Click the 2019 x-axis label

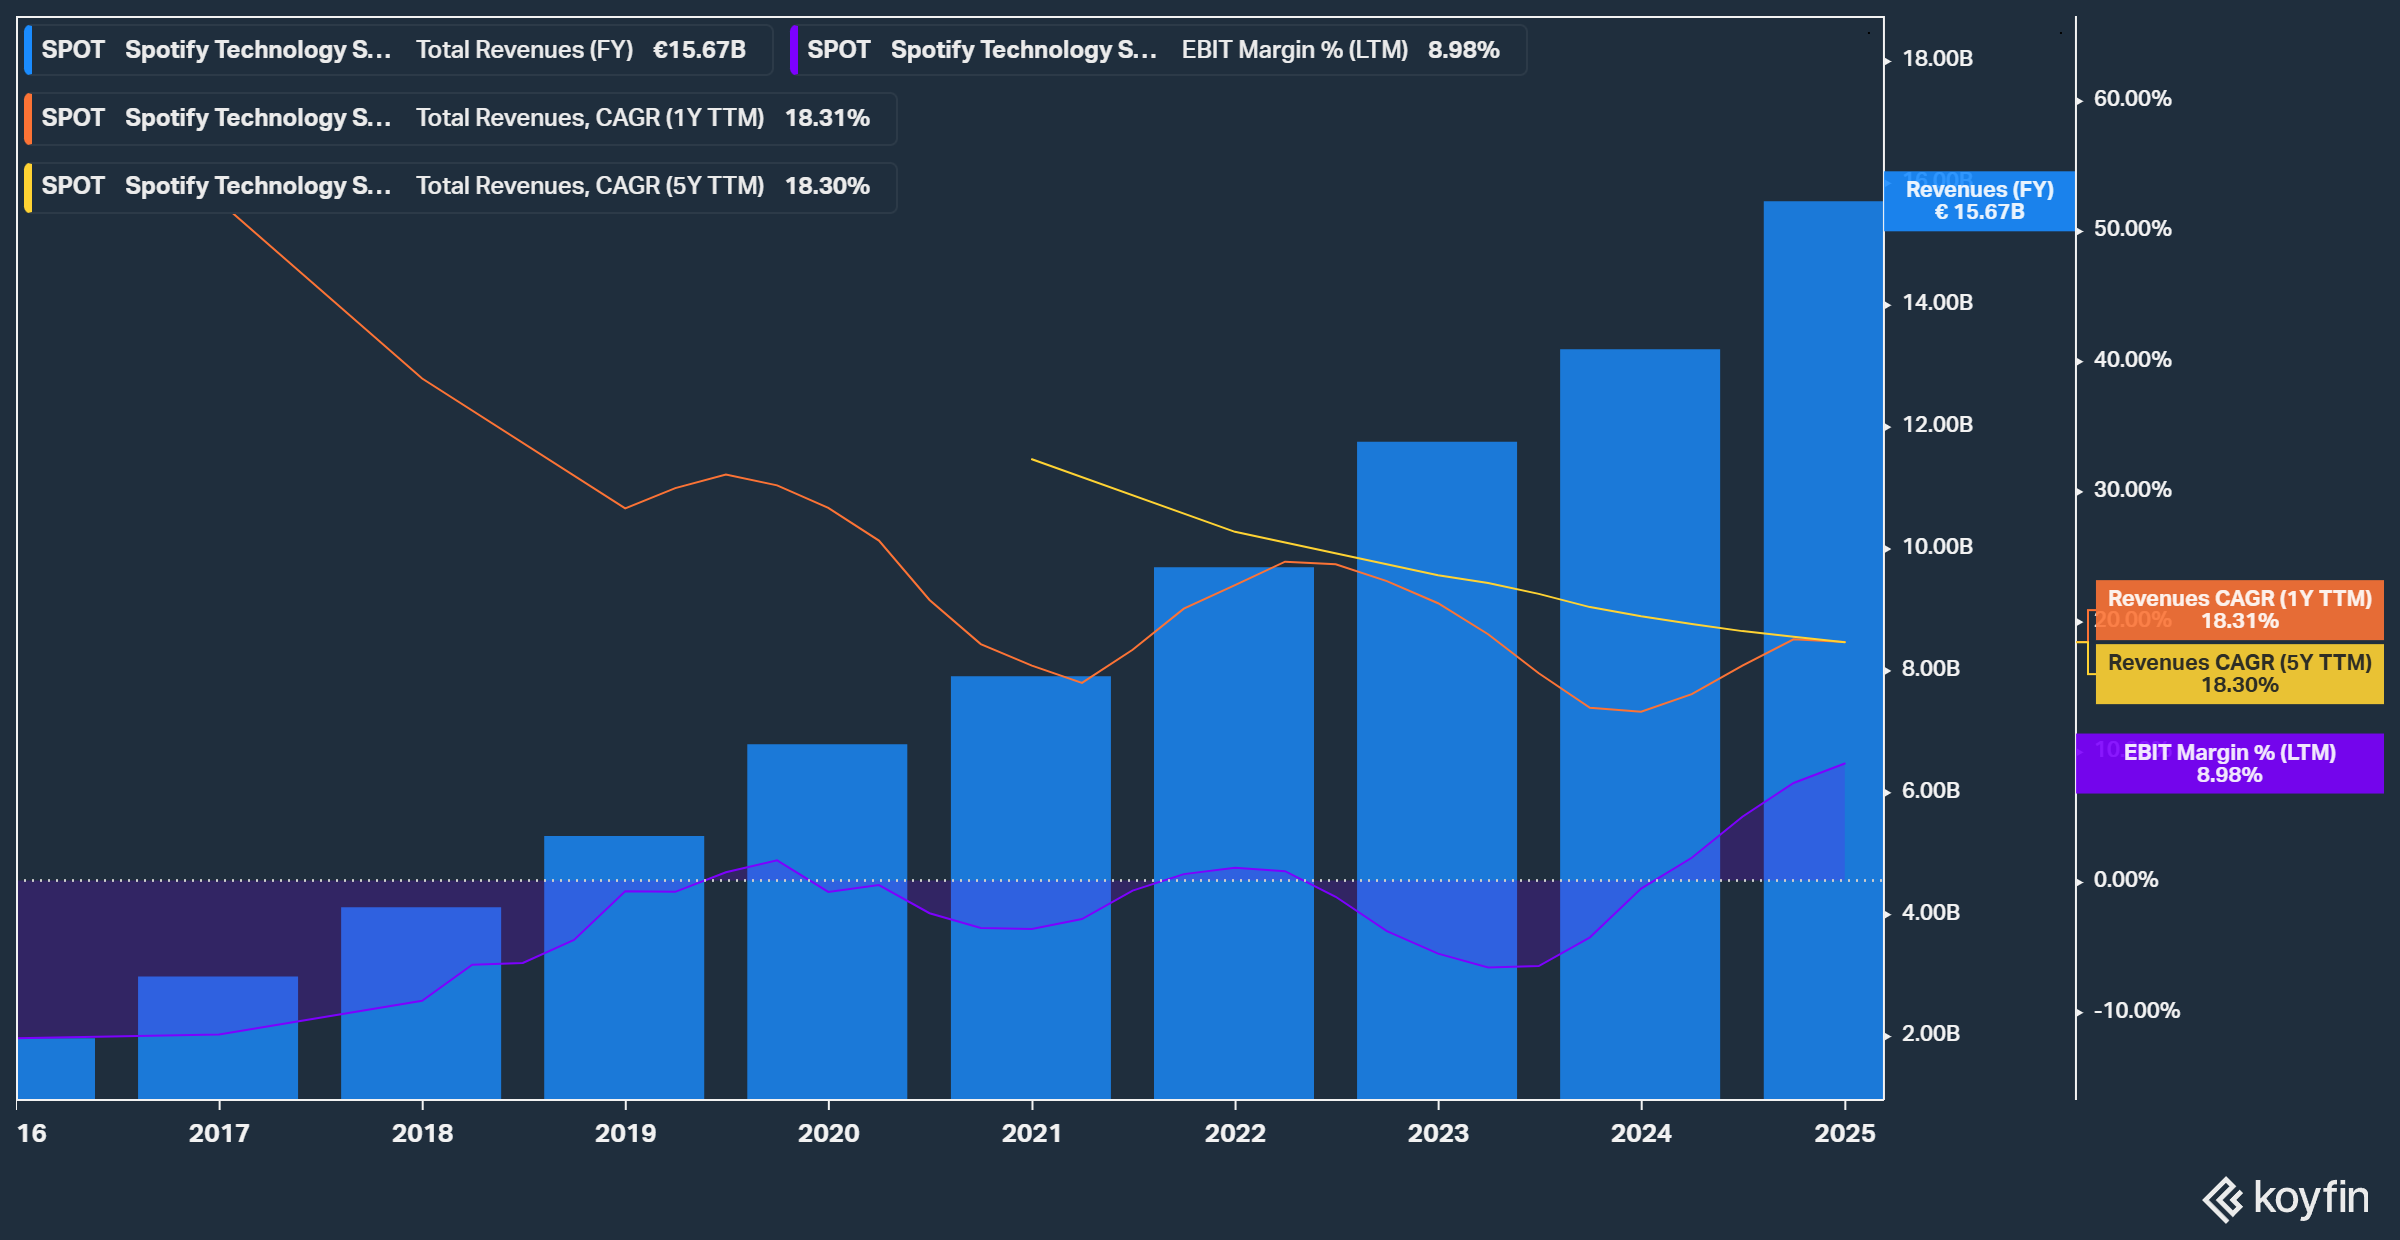pos(625,1133)
